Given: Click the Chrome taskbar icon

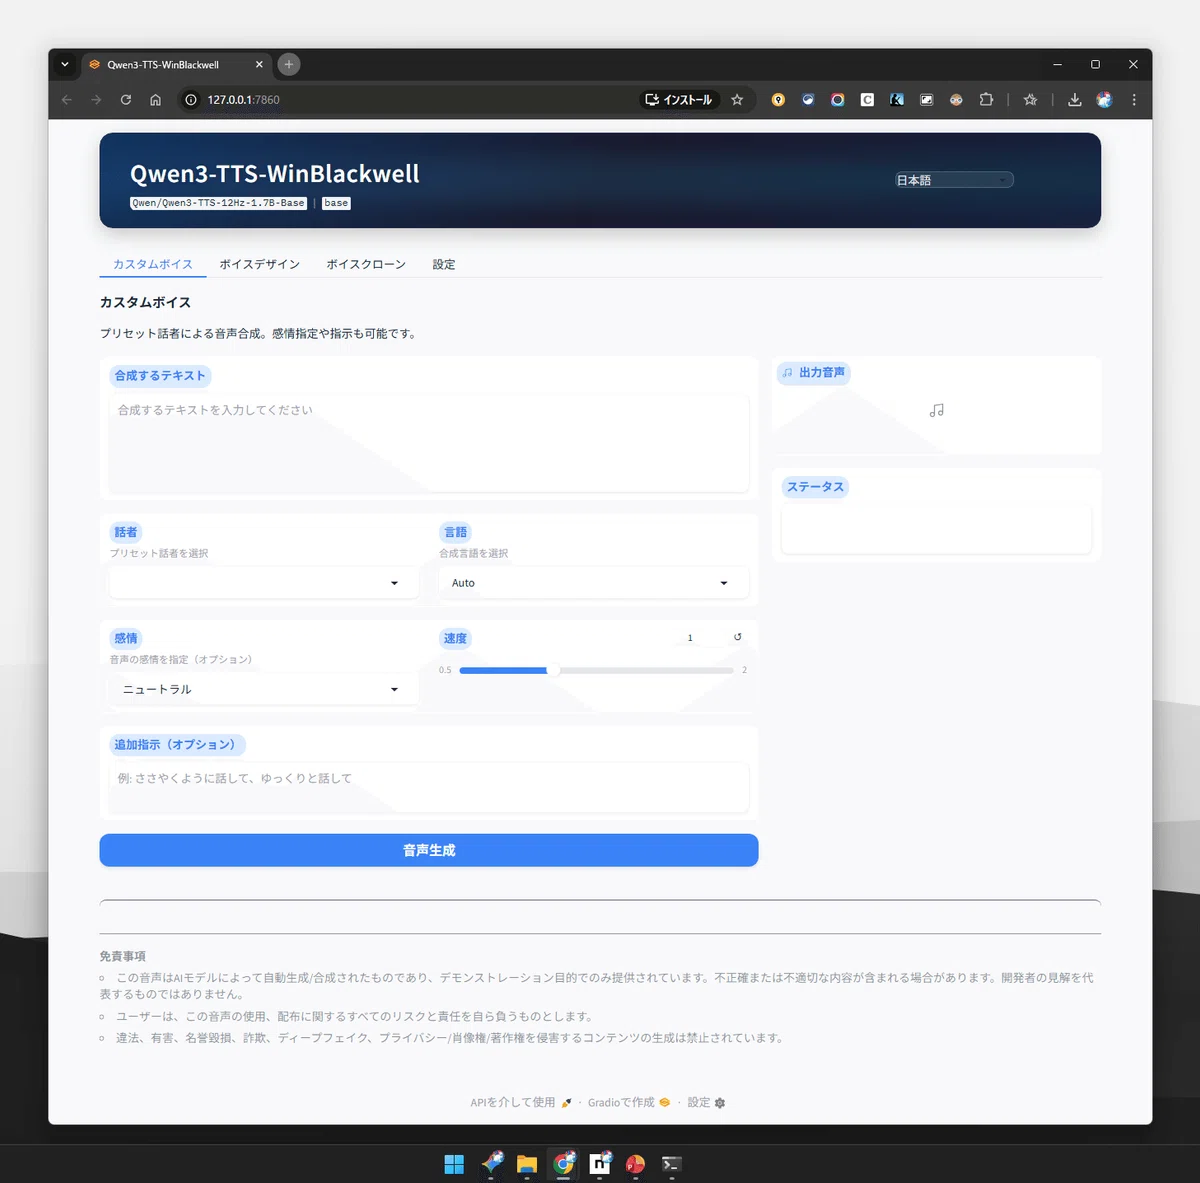Looking at the screenshot, I should (x=564, y=1164).
